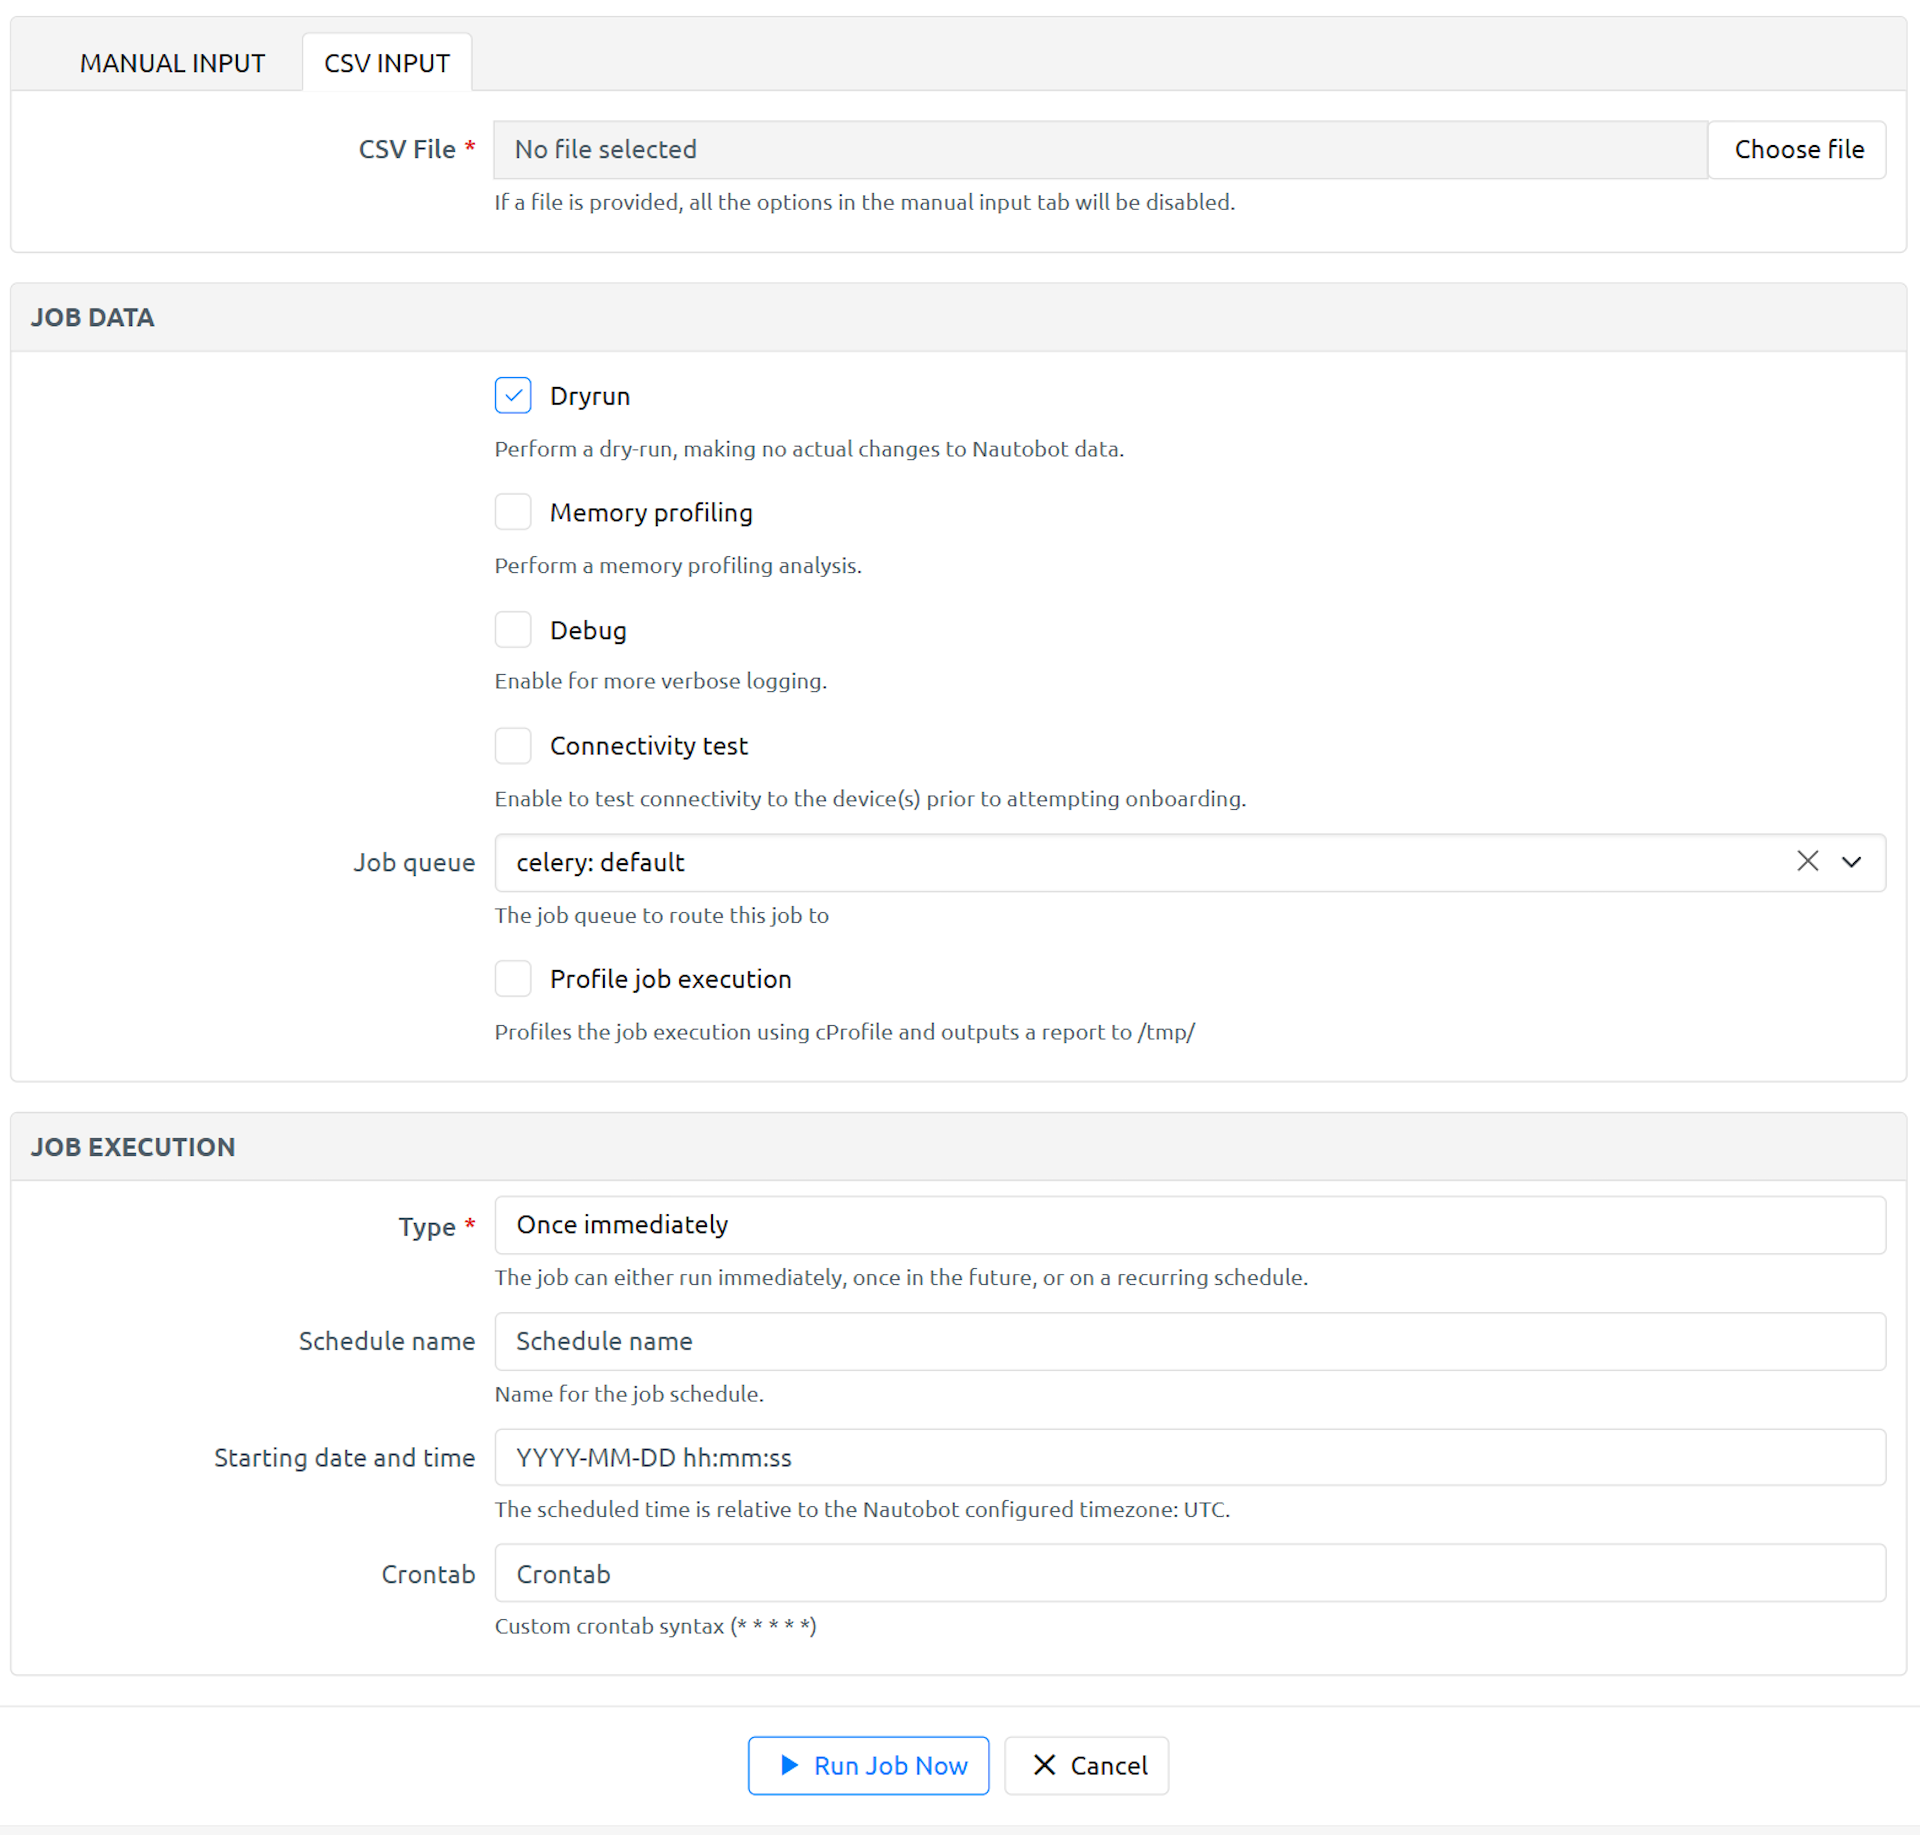1920x1835 pixels.
Task: Click the play icon in Run Job Now
Action: click(789, 1765)
